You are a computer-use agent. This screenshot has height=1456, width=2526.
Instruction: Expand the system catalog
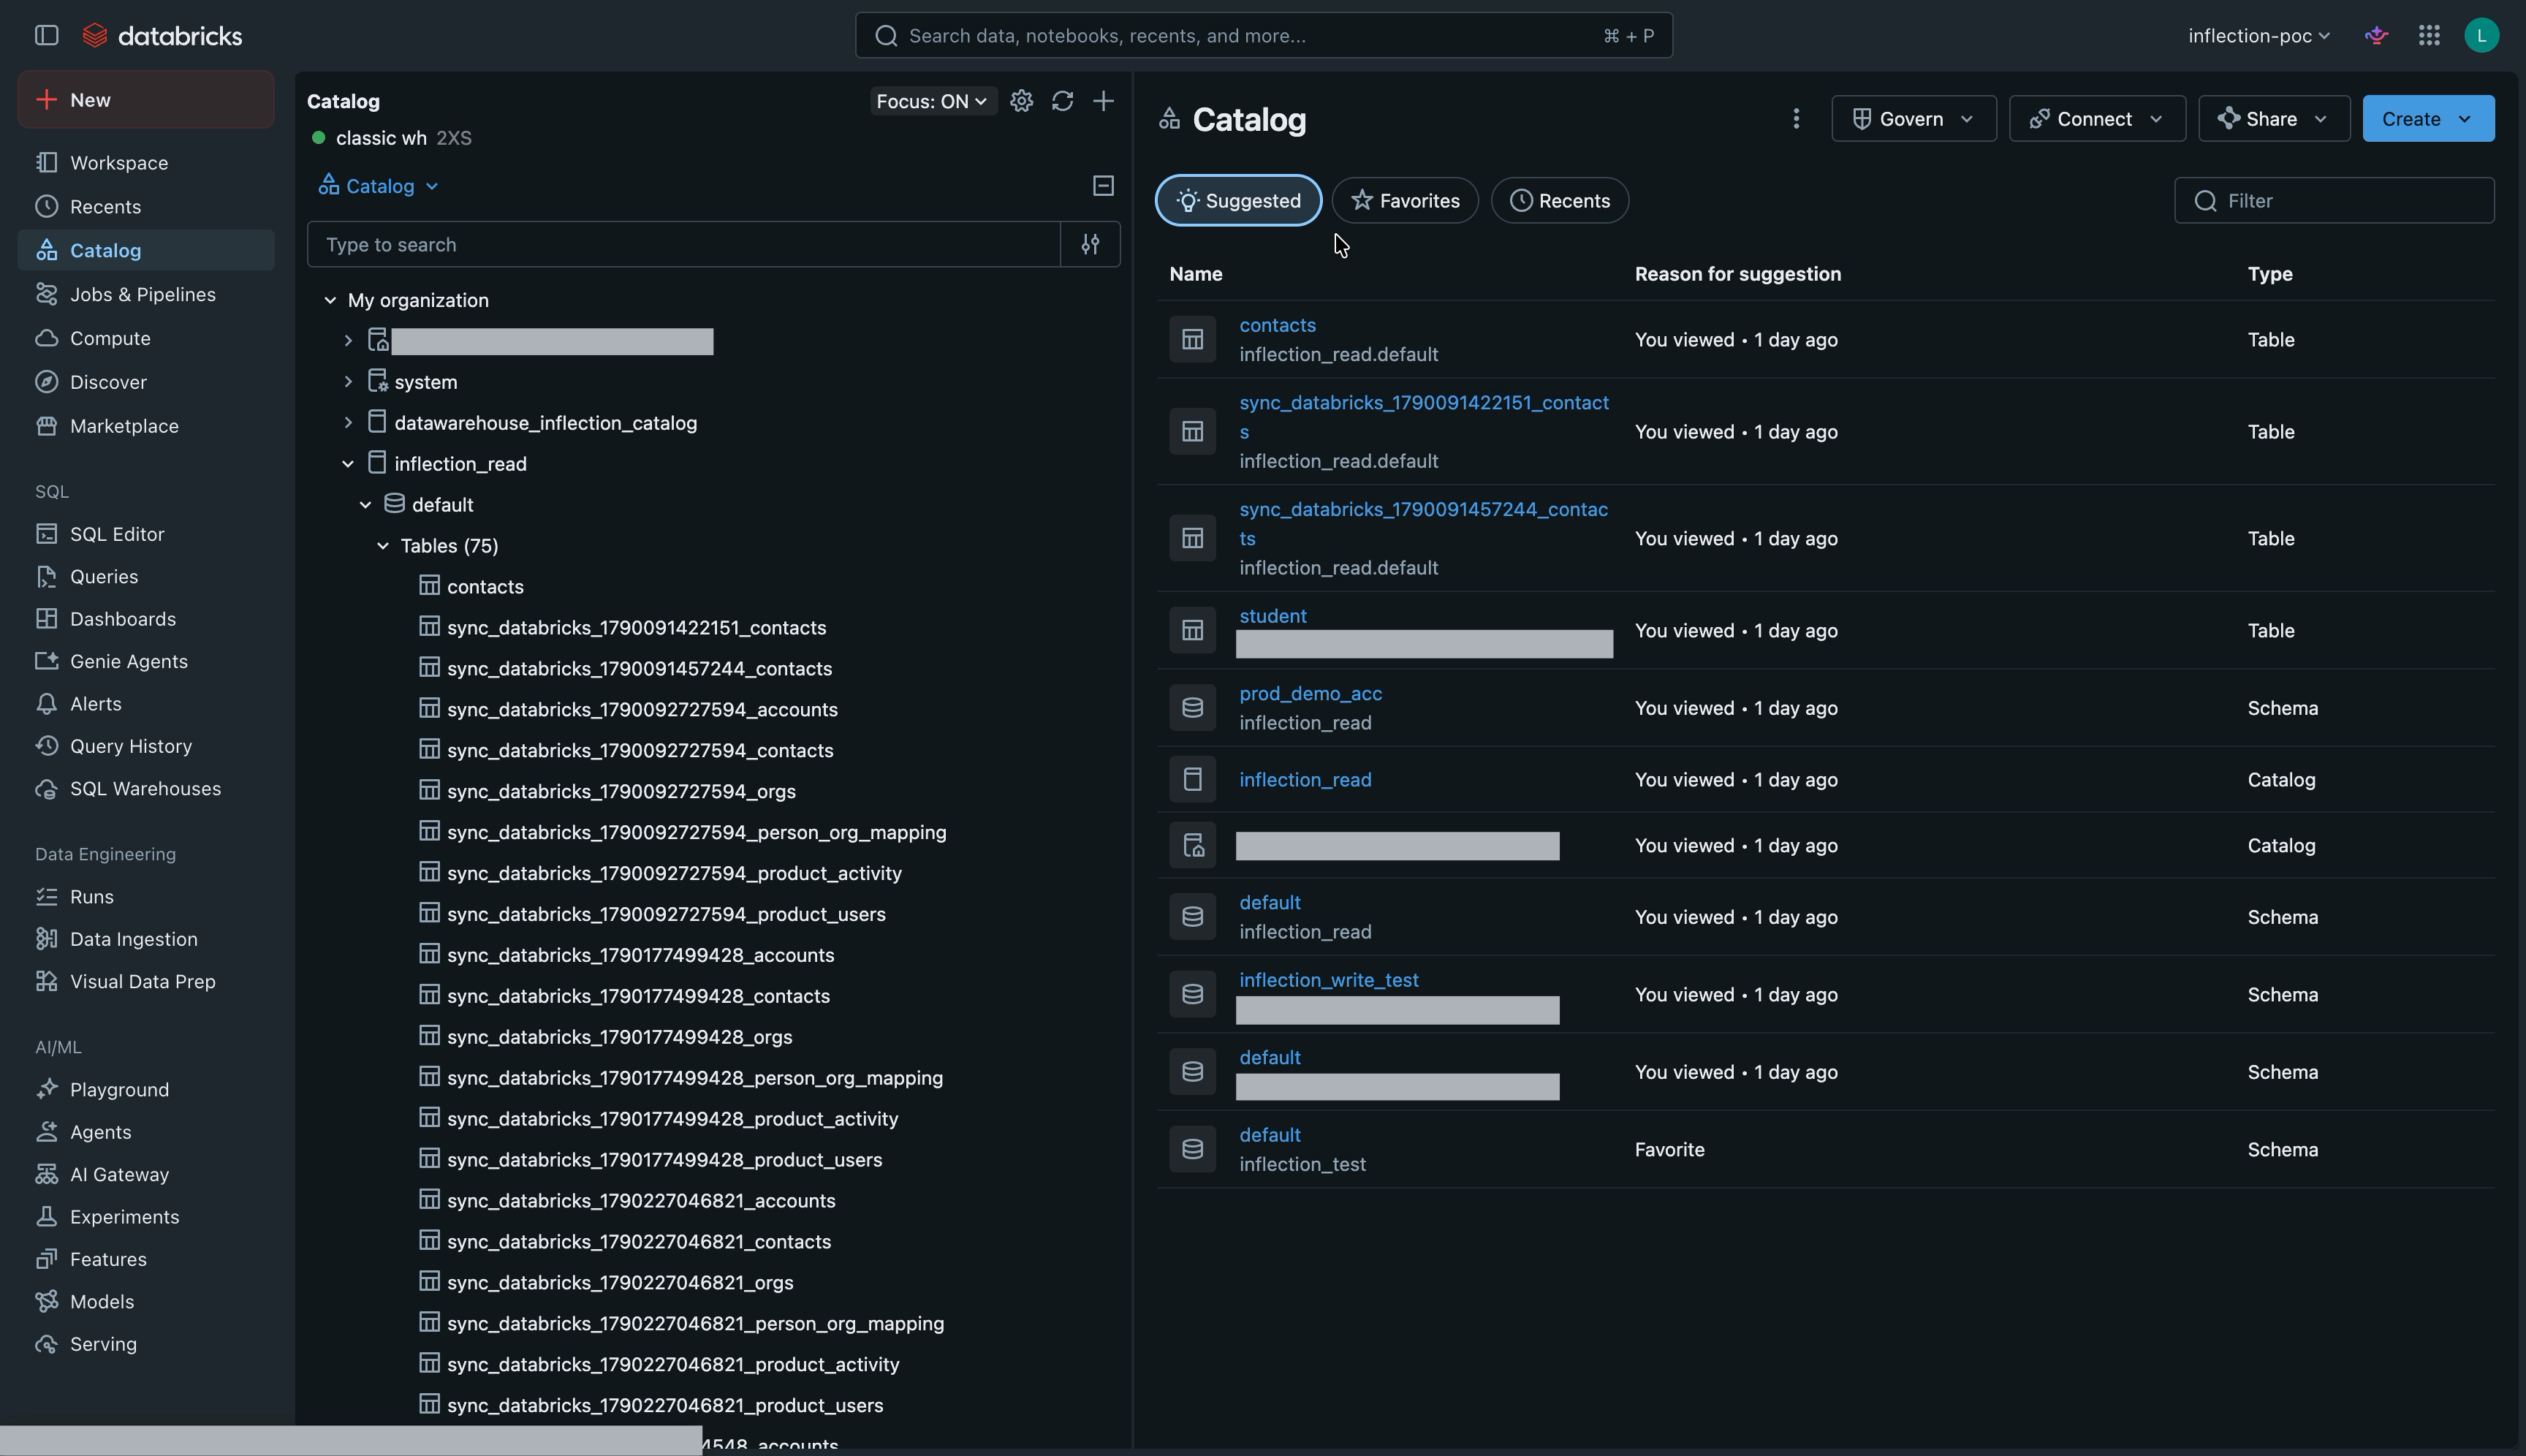tap(347, 382)
